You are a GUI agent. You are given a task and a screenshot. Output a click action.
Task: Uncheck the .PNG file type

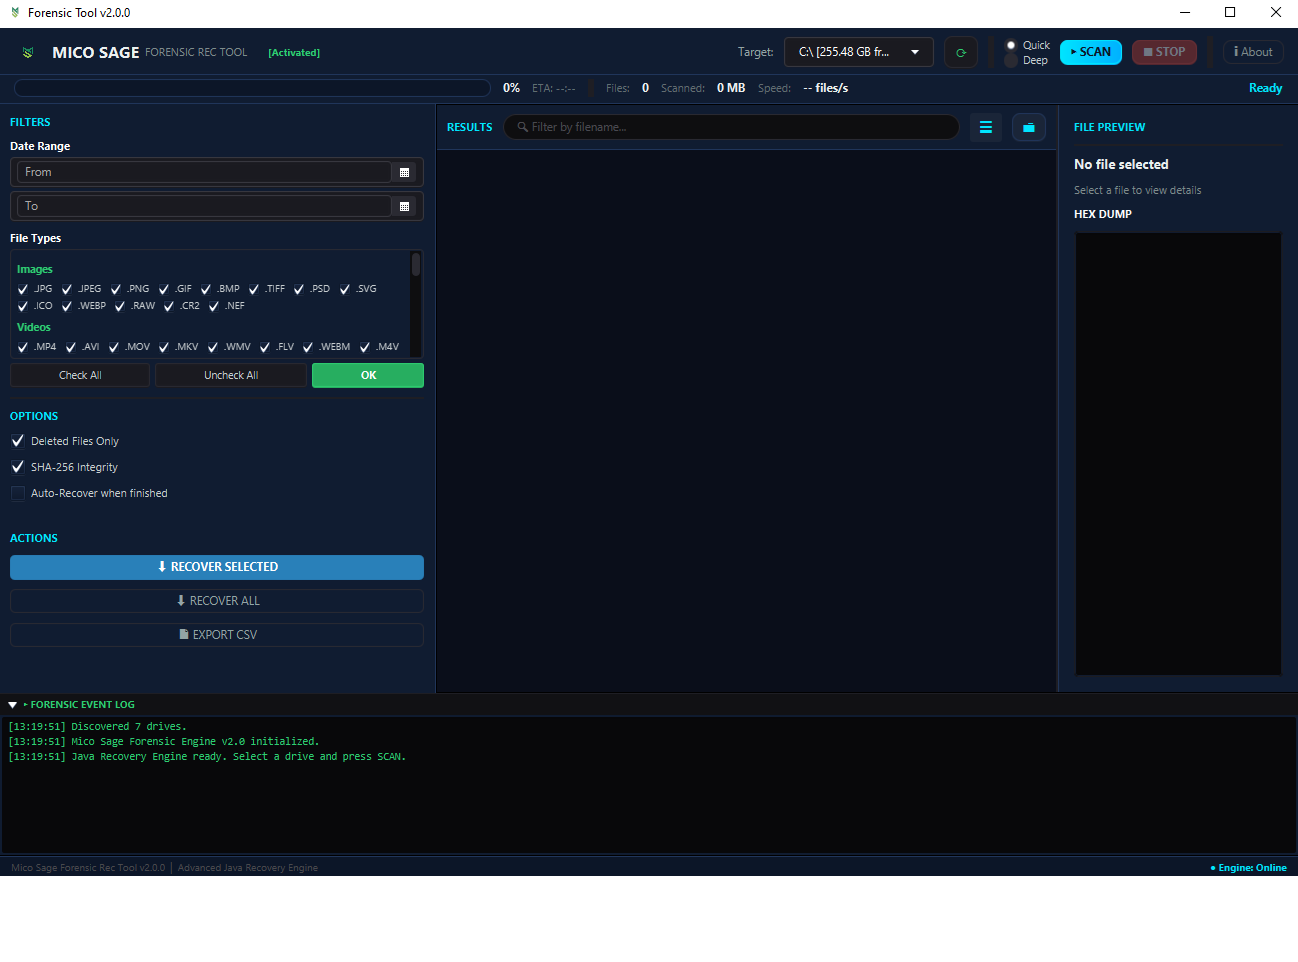click(116, 289)
